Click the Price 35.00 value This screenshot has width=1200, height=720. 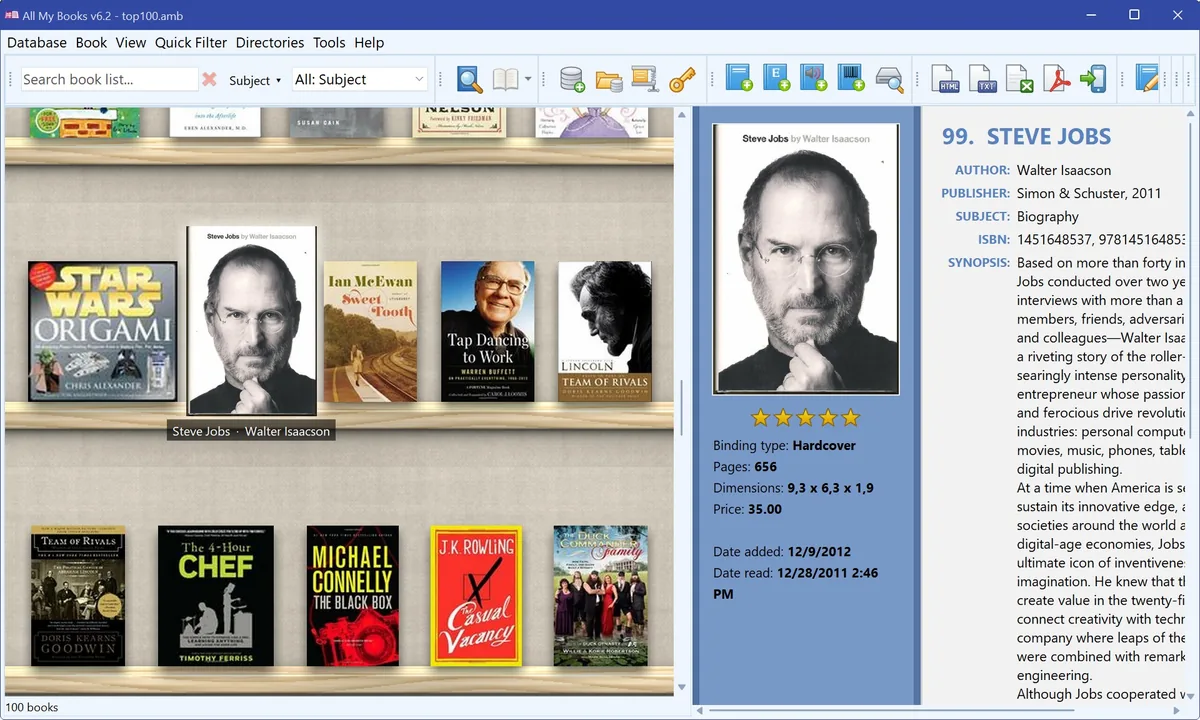click(x=765, y=509)
